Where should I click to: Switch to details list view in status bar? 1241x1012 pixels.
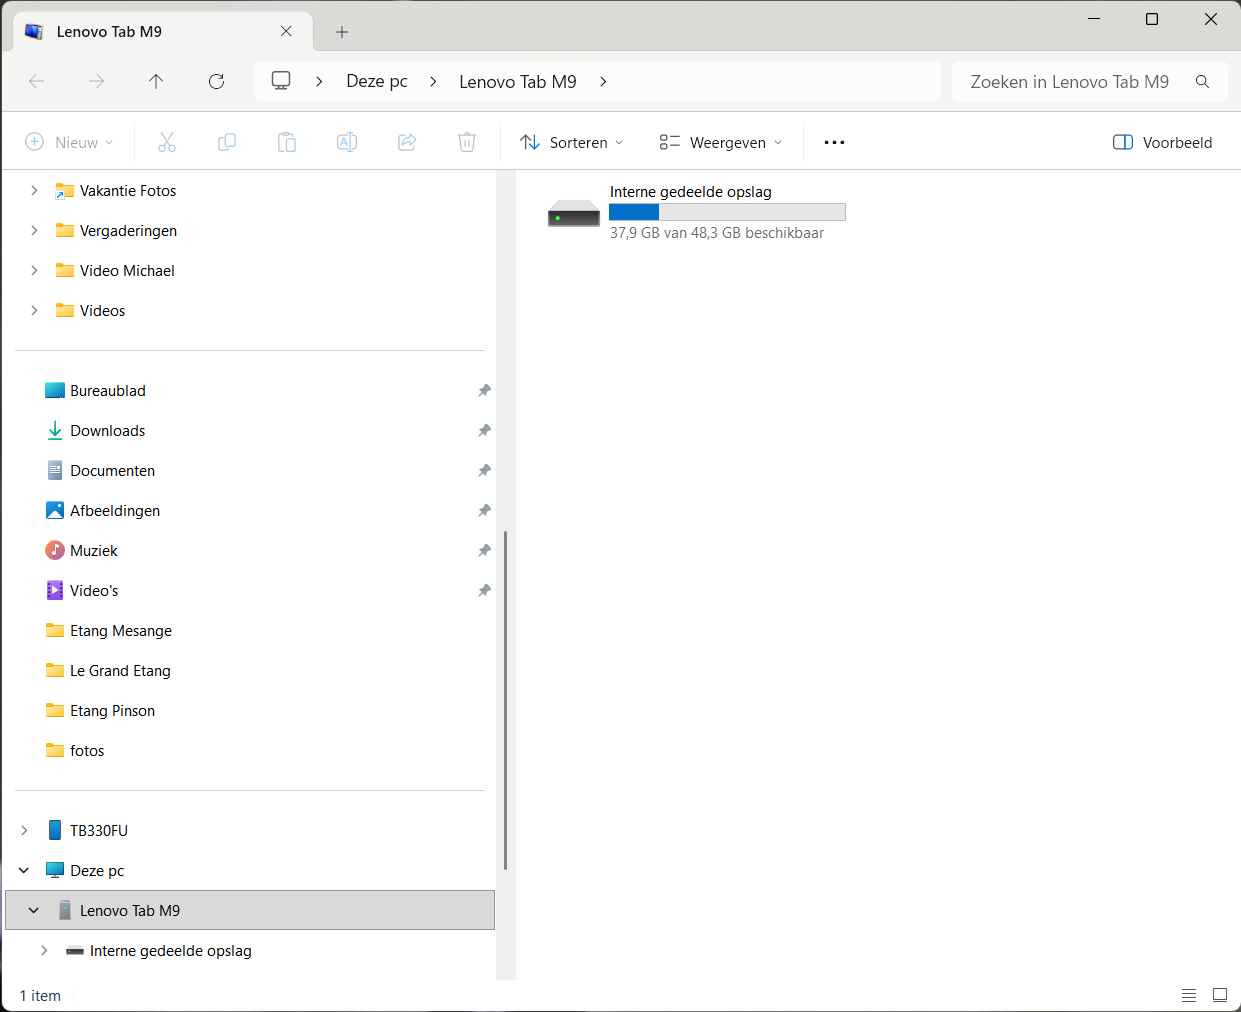(1189, 995)
